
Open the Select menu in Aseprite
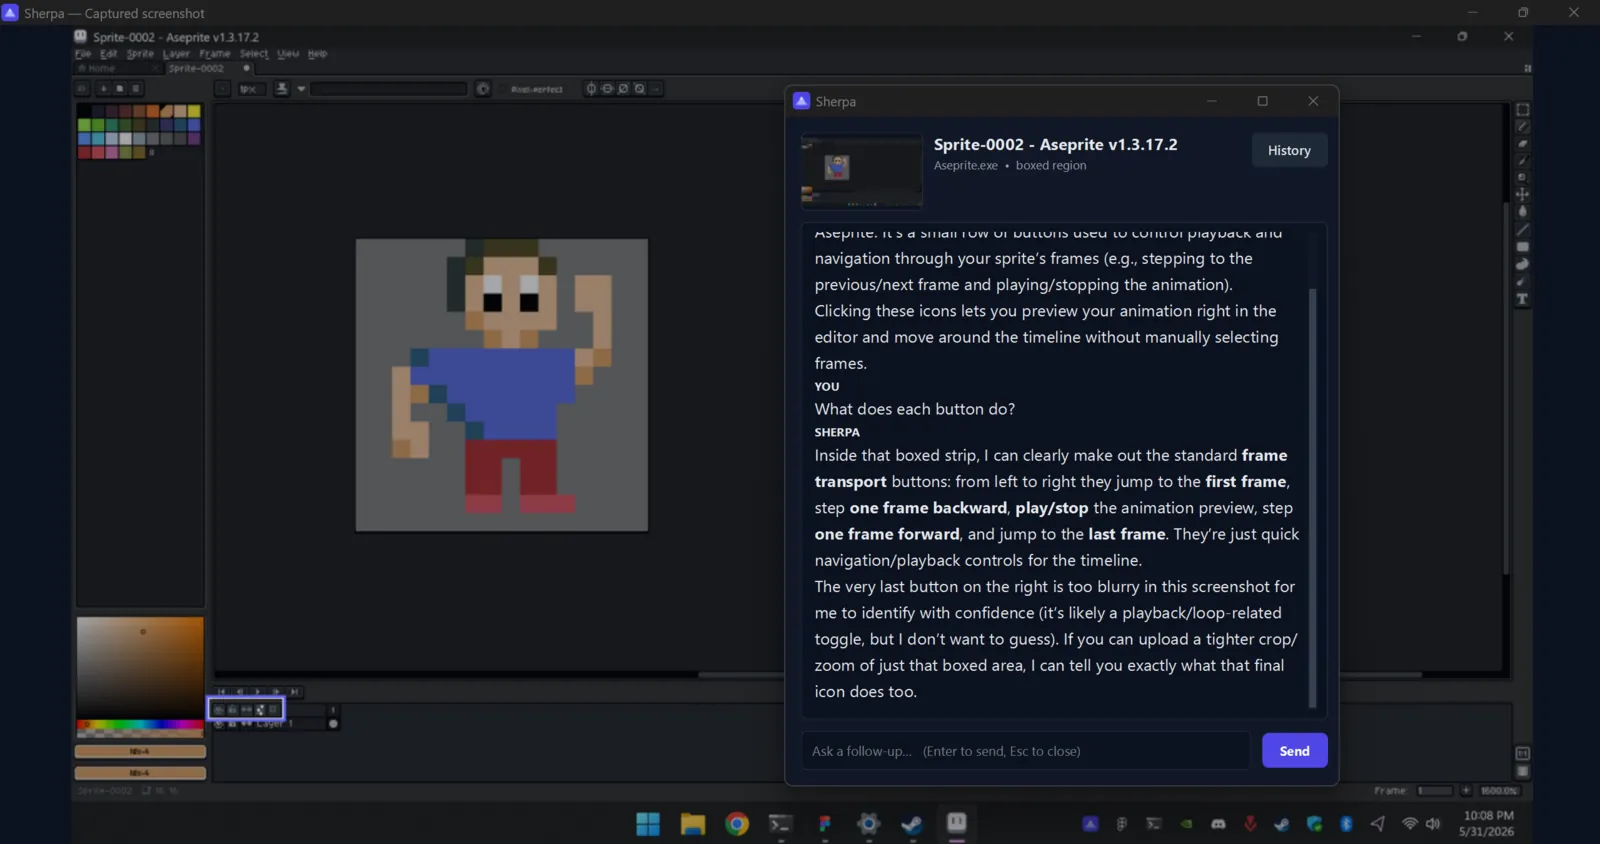pyautogui.click(x=254, y=54)
